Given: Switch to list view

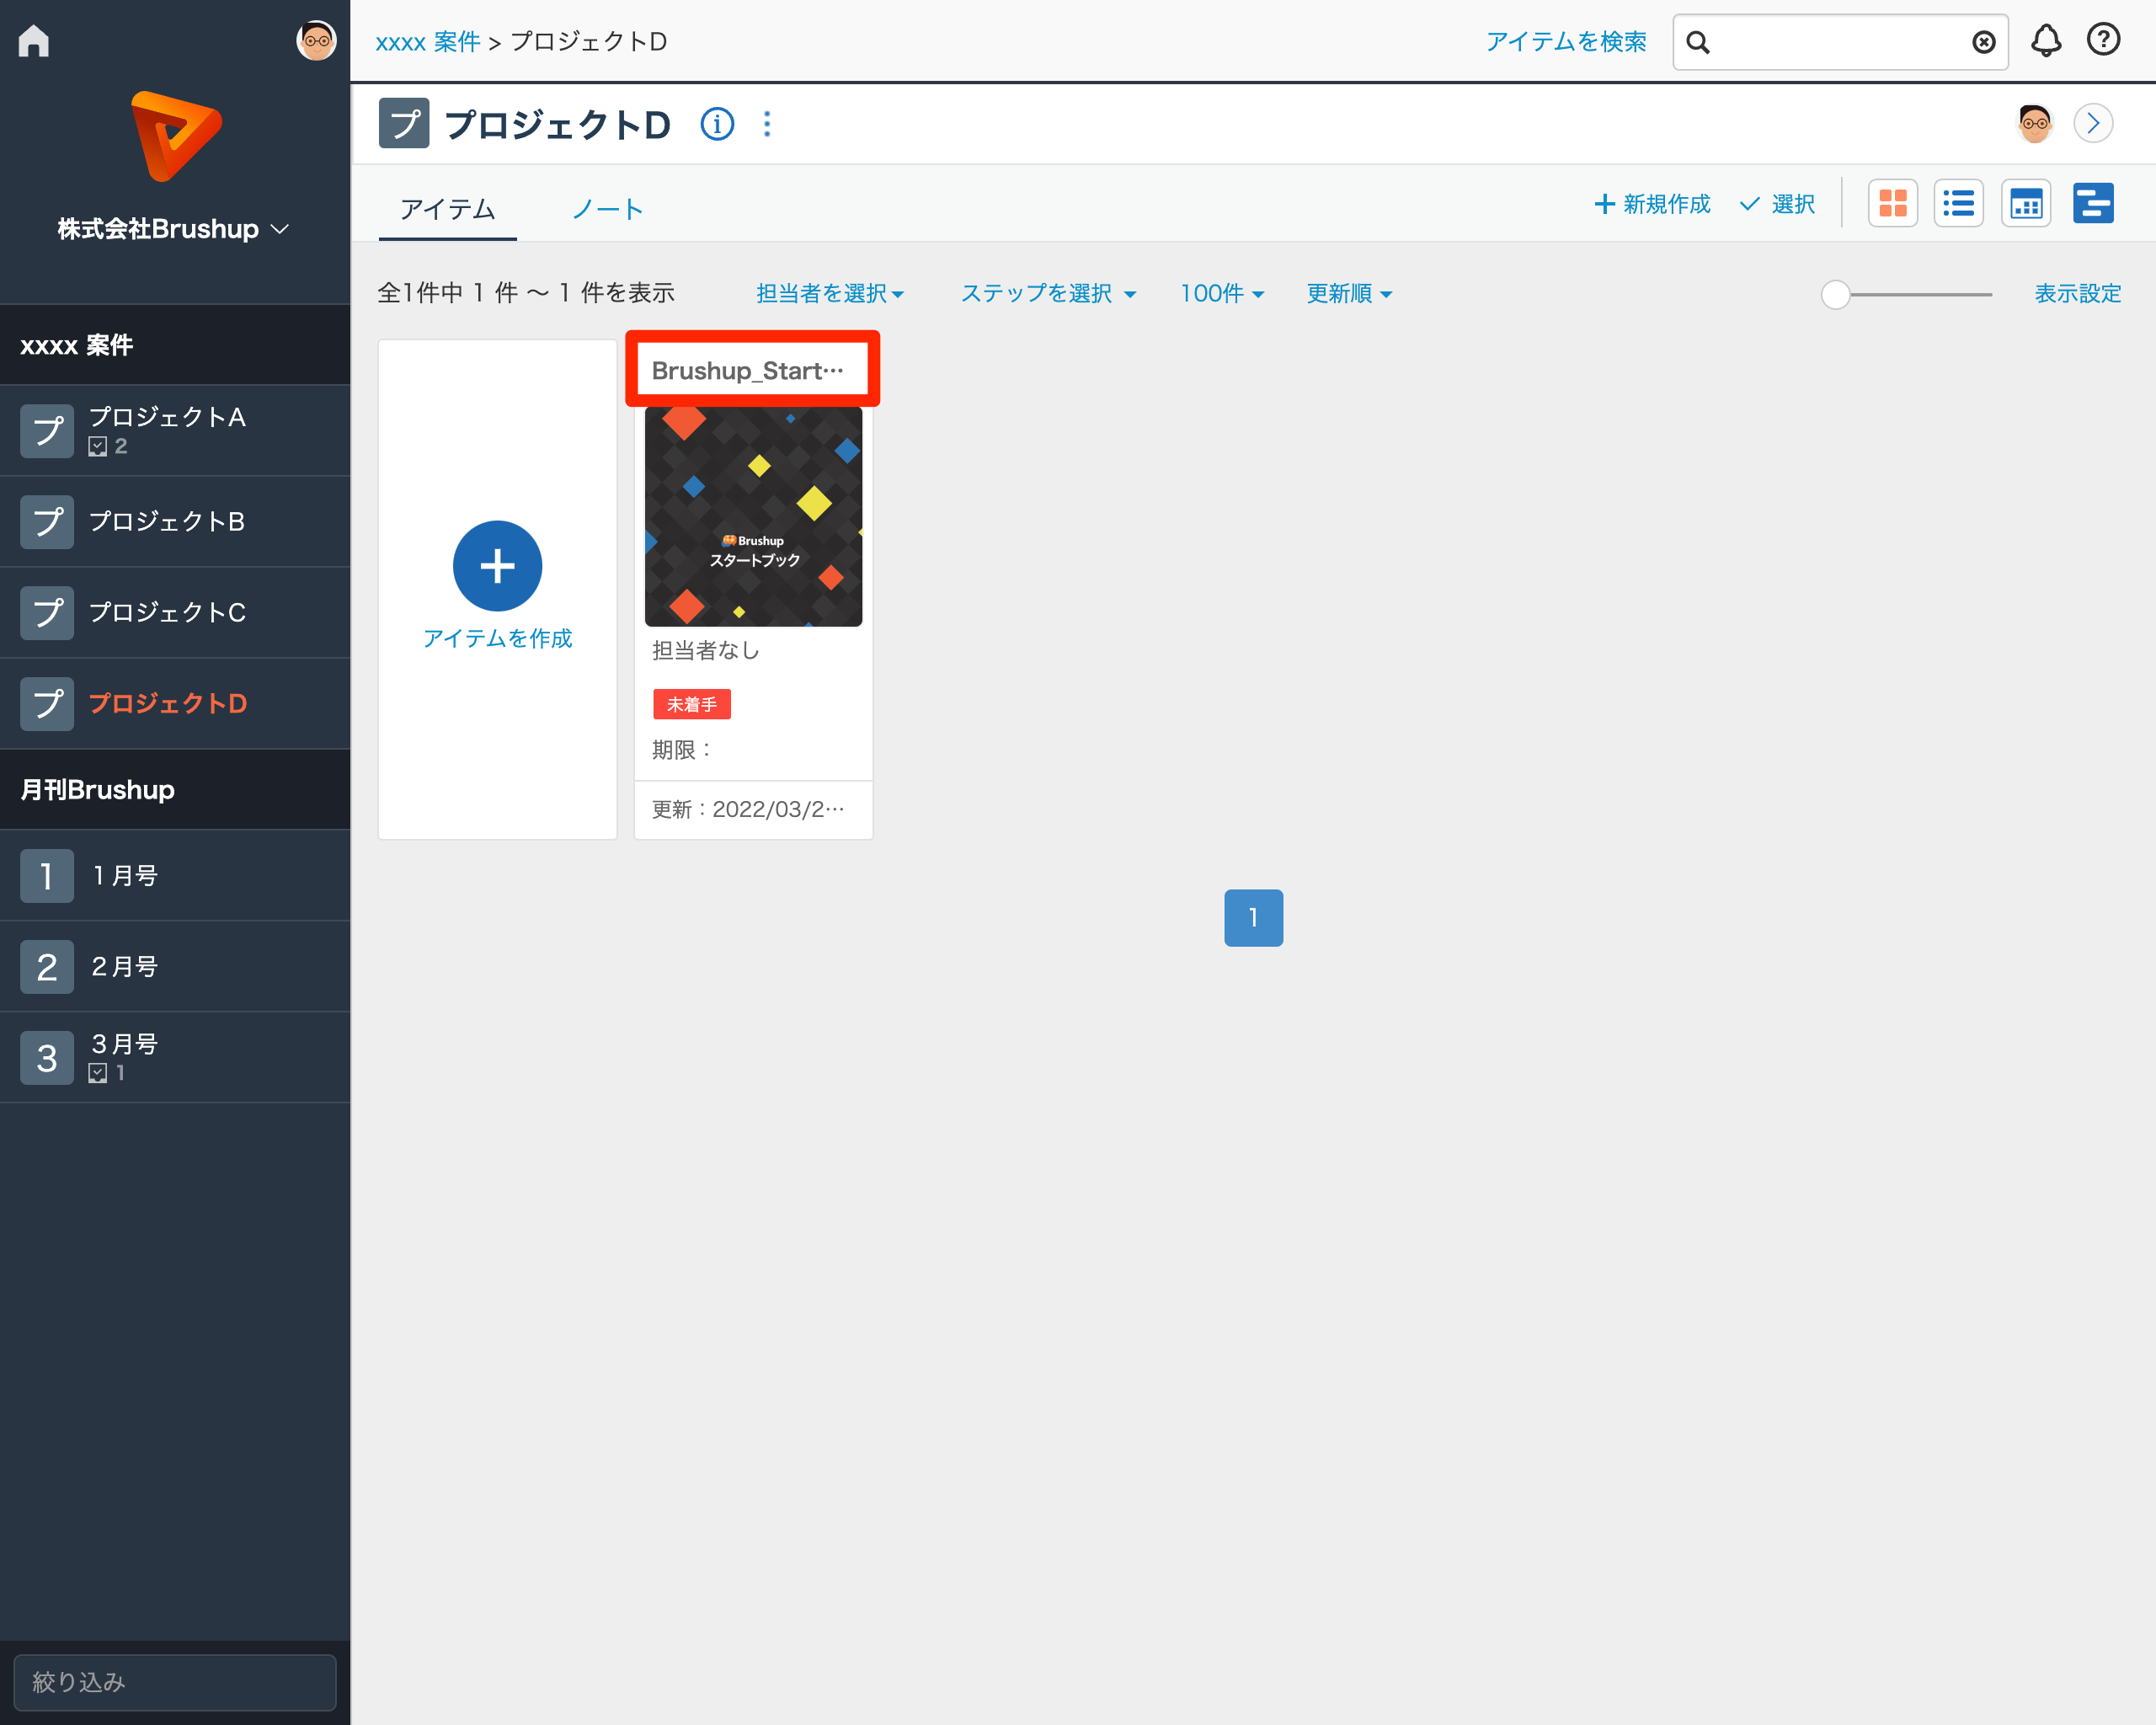Looking at the screenshot, I should pos(1959,204).
